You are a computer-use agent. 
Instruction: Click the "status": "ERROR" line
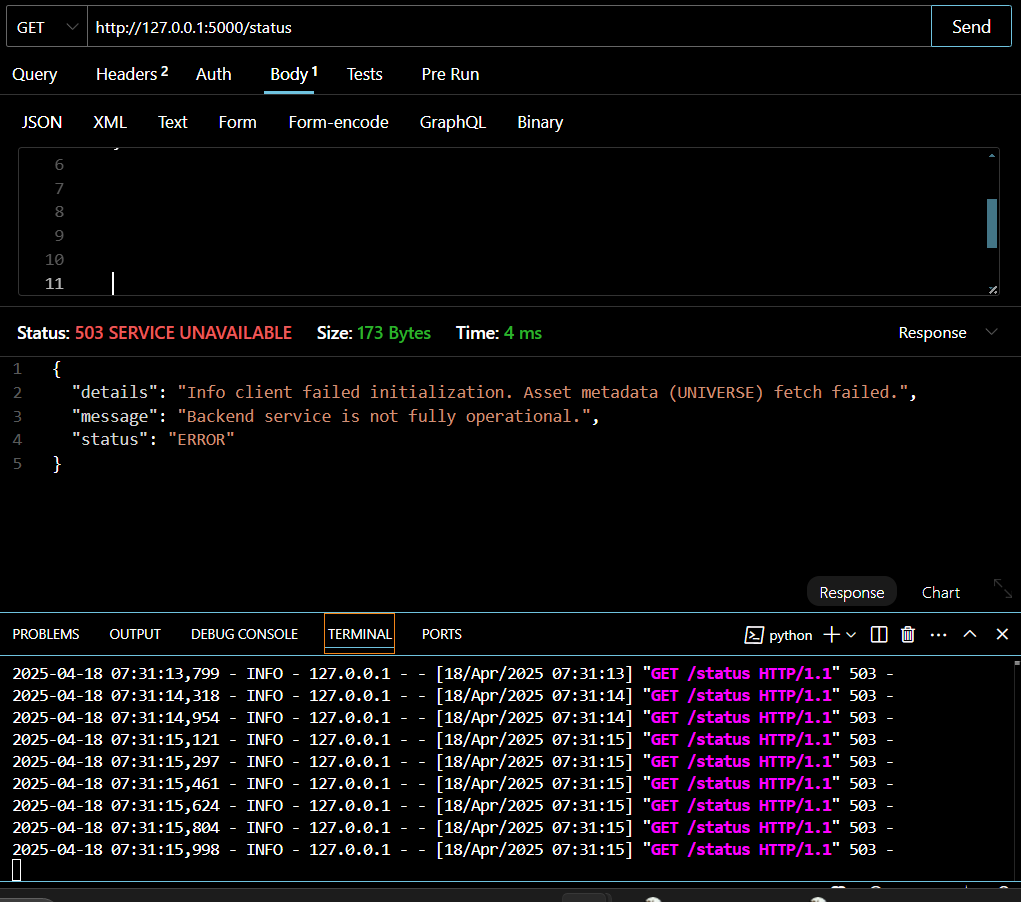pyautogui.click(x=153, y=440)
